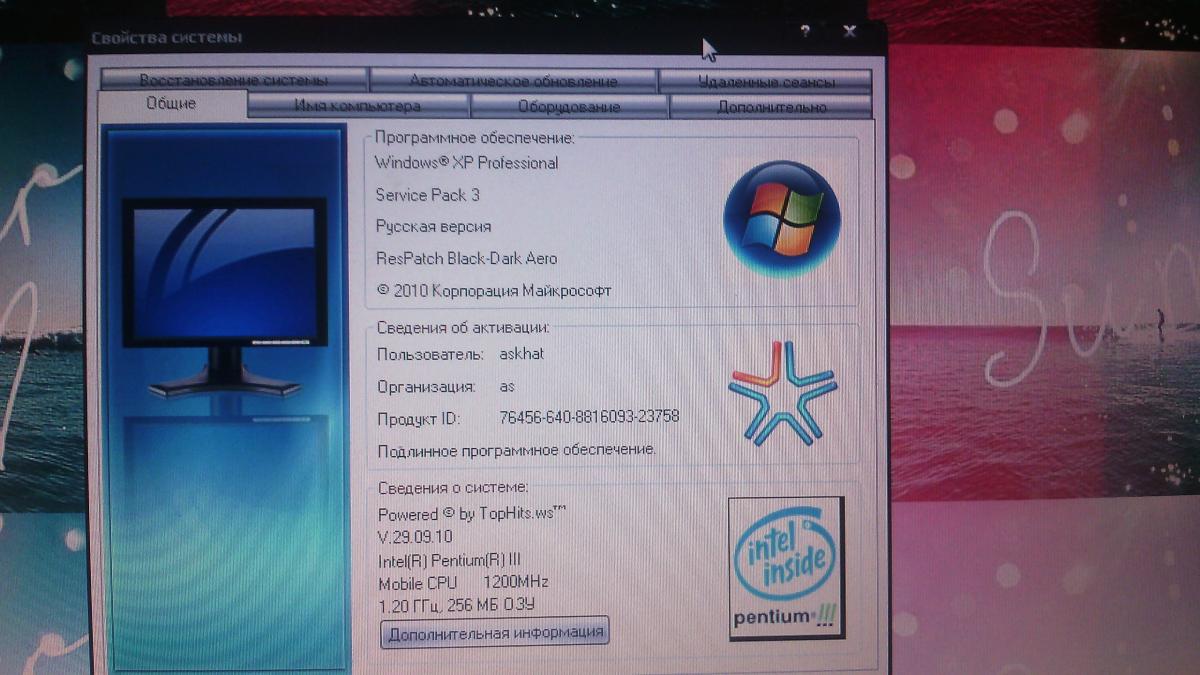The width and height of the screenshot is (1200, 675).
Task: Click the colorful activation star icon
Action: pyautogui.click(x=783, y=393)
